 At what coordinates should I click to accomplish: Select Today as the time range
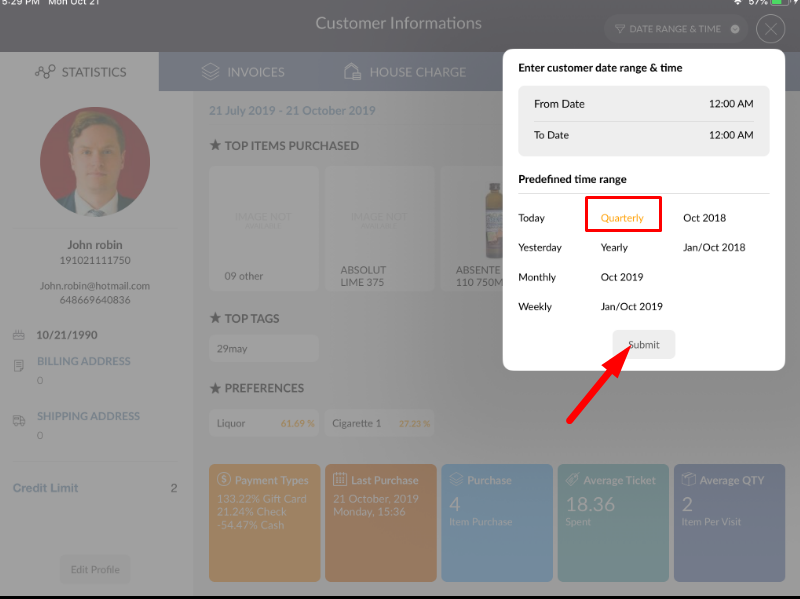531,218
